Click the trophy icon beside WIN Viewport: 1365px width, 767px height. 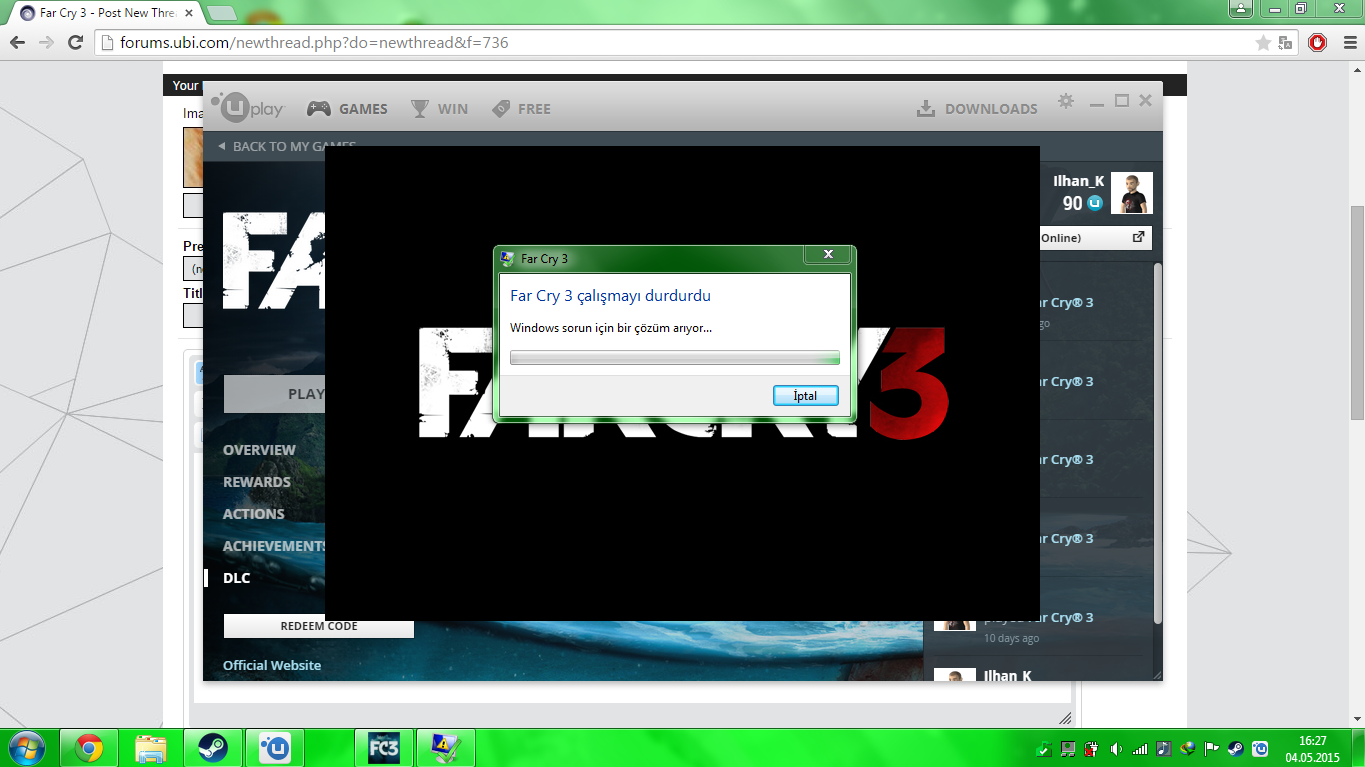pyautogui.click(x=420, y=108)
